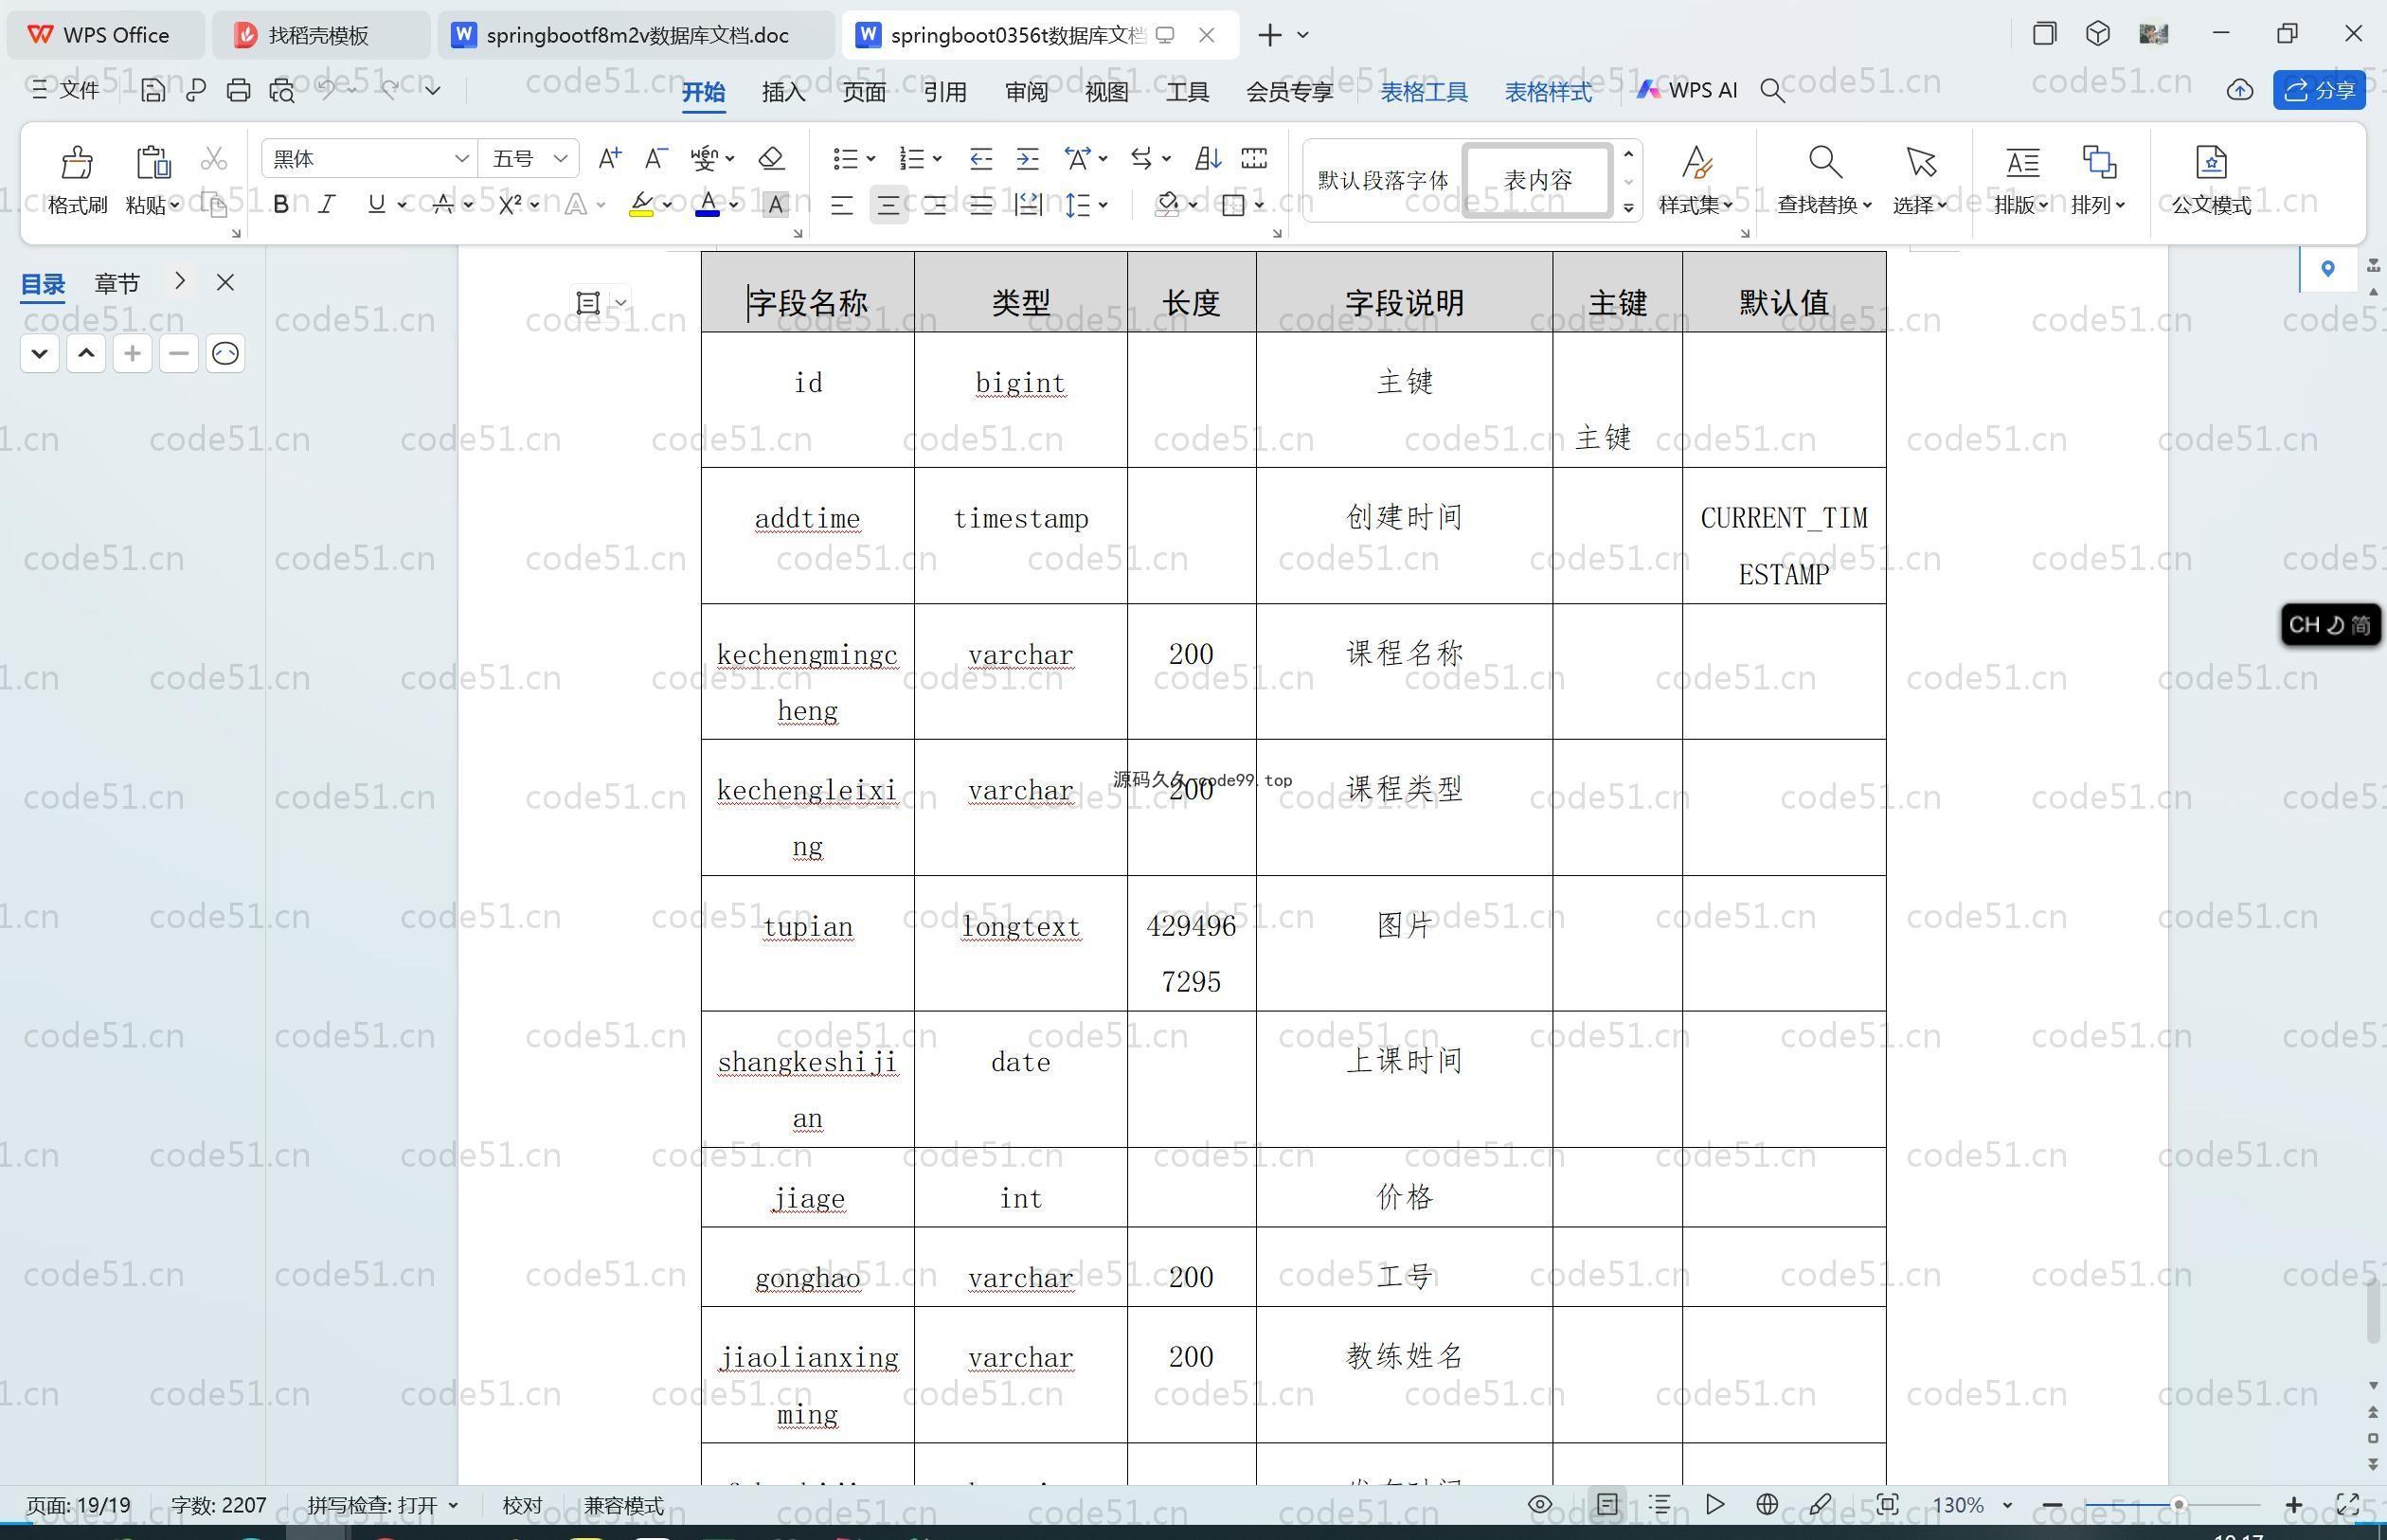Open Print Preview icon
This screenshot has height=1540, width=2387.
pos(282,90)
